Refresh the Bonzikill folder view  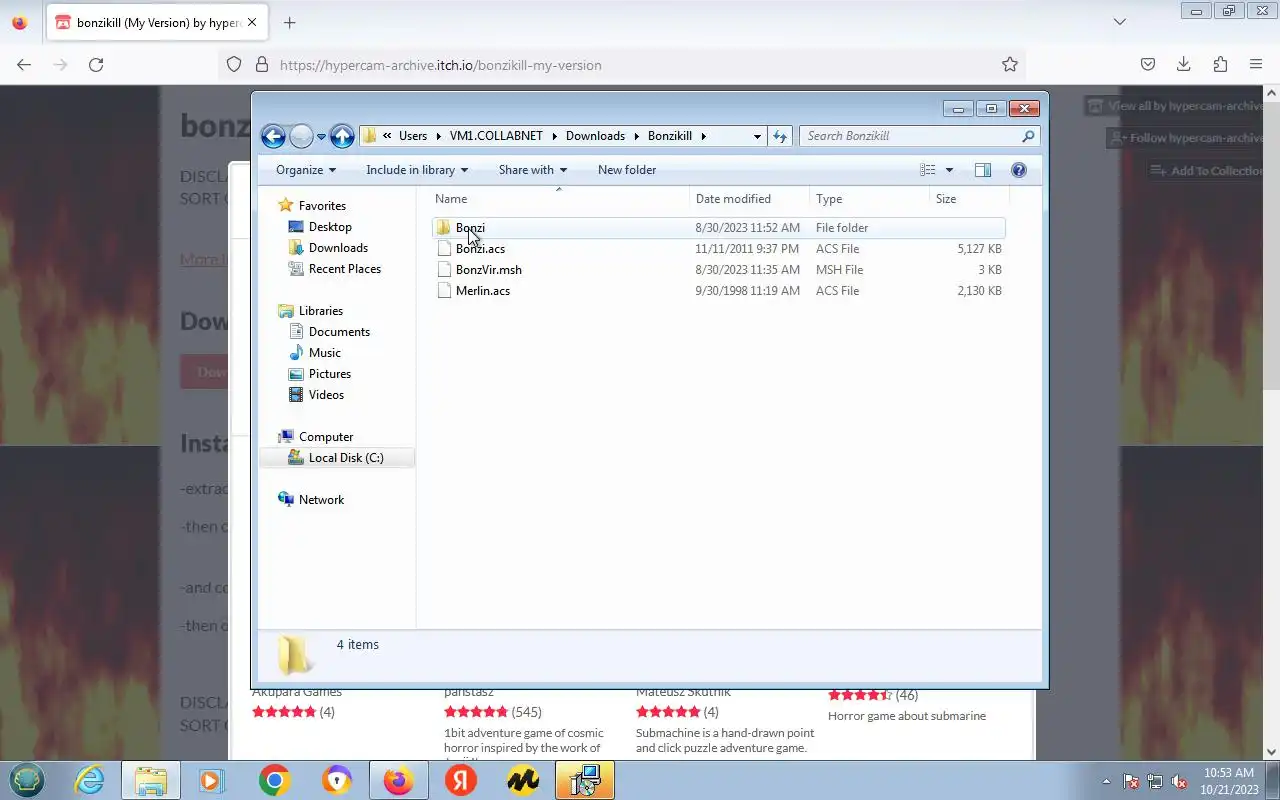pos(780,136)
